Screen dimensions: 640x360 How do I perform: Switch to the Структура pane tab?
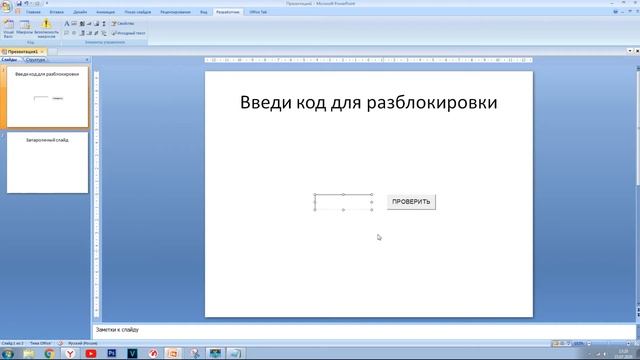(35, 60)
